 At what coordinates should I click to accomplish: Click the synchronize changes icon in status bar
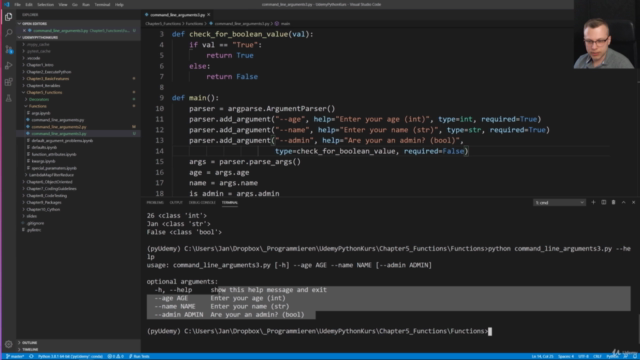pos(31,356)
